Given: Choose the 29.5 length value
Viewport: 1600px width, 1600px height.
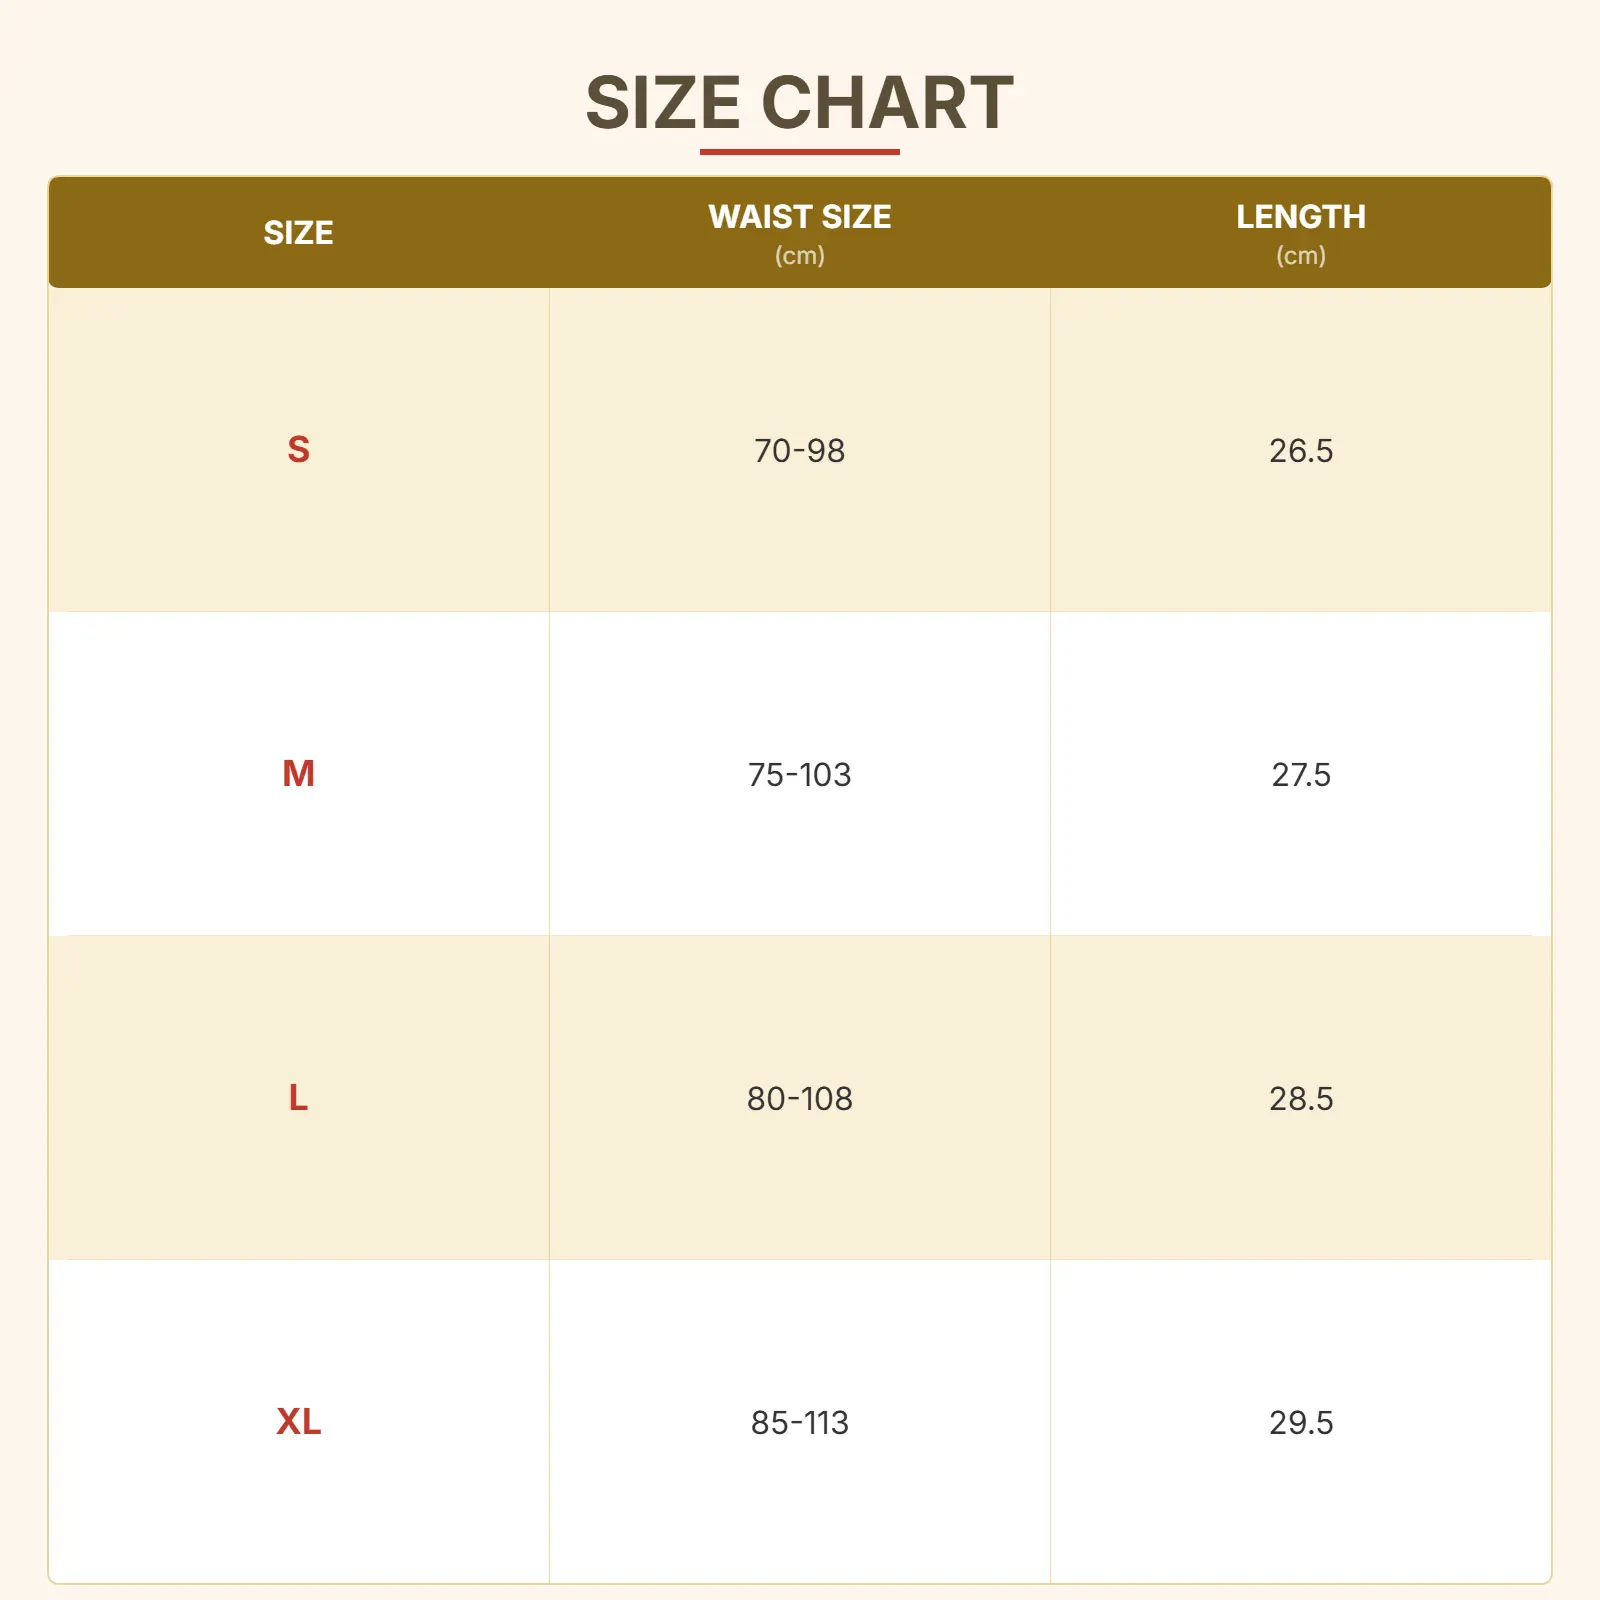Looking at the screenshot, I should pyautogui.click(x=1300, y=1423).
